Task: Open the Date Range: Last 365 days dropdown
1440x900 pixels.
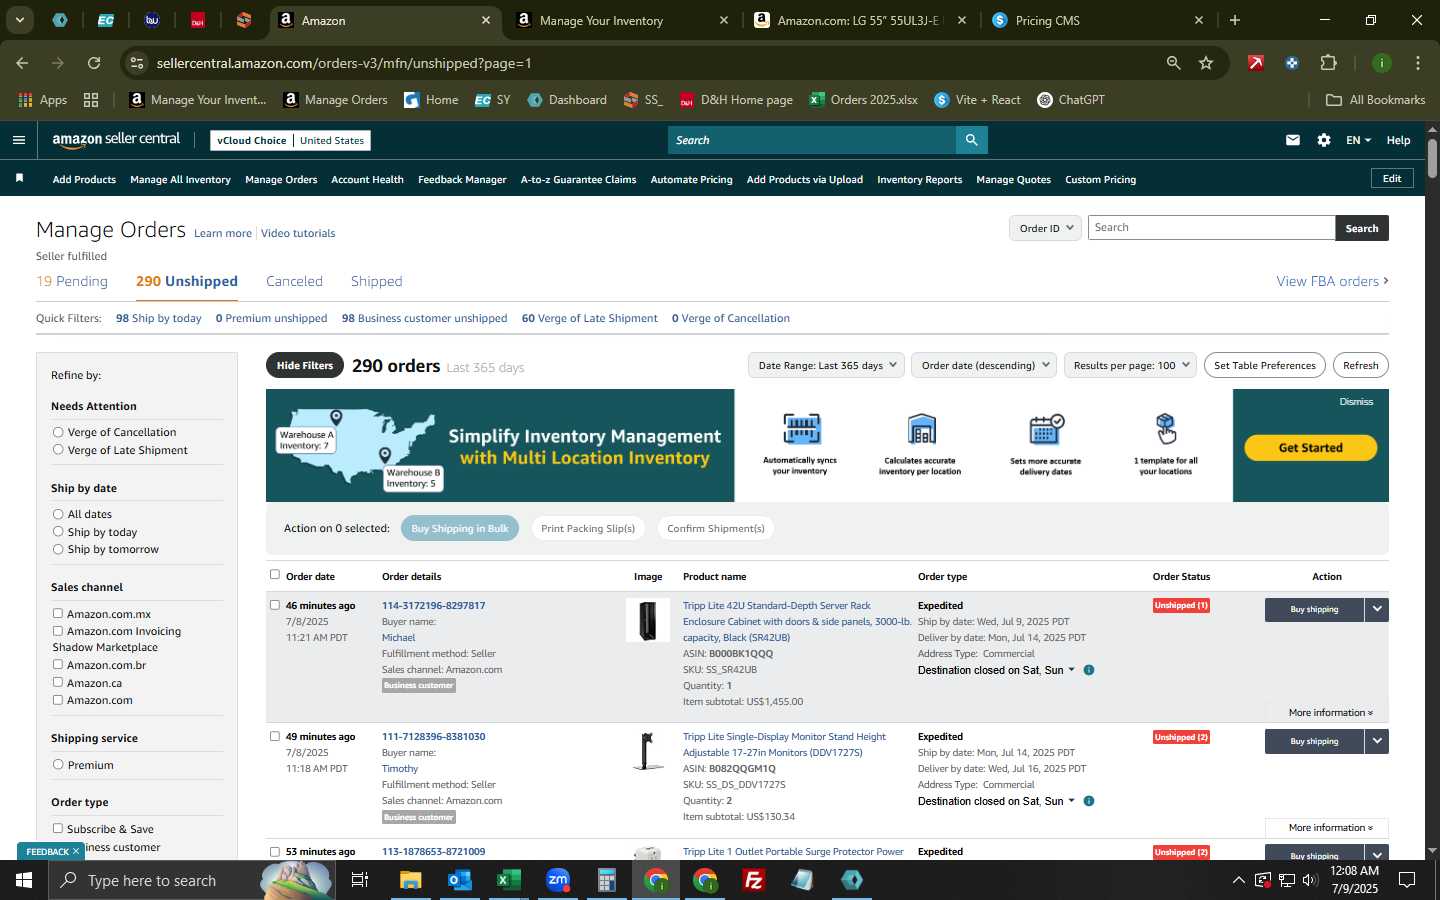Action: 826,365
